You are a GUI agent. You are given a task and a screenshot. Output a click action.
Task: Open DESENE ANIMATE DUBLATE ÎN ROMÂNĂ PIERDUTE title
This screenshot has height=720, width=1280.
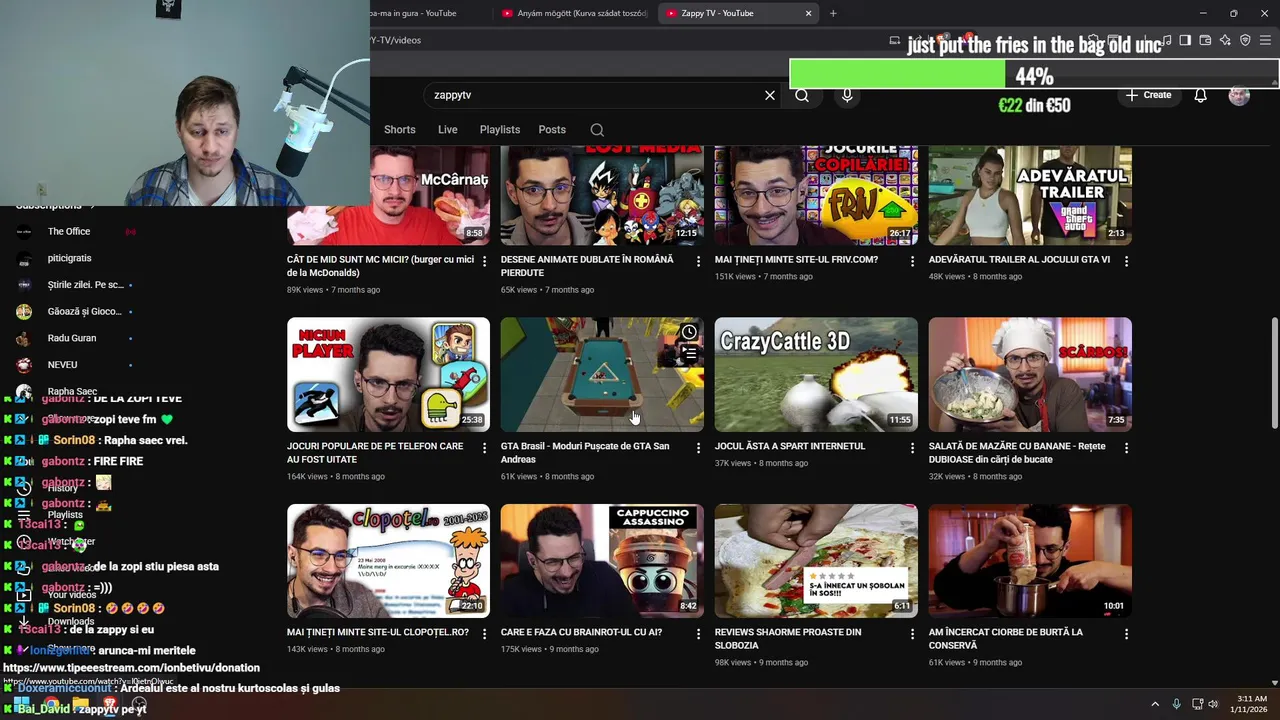pyautogui.click(x=587, y=266)
